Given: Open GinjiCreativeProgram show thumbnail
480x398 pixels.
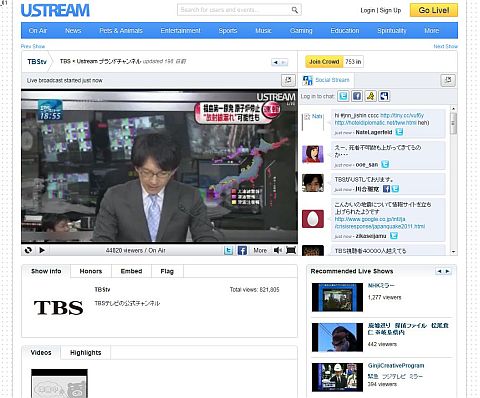Looking at the screenshot, I should click(x=337, y=377).
